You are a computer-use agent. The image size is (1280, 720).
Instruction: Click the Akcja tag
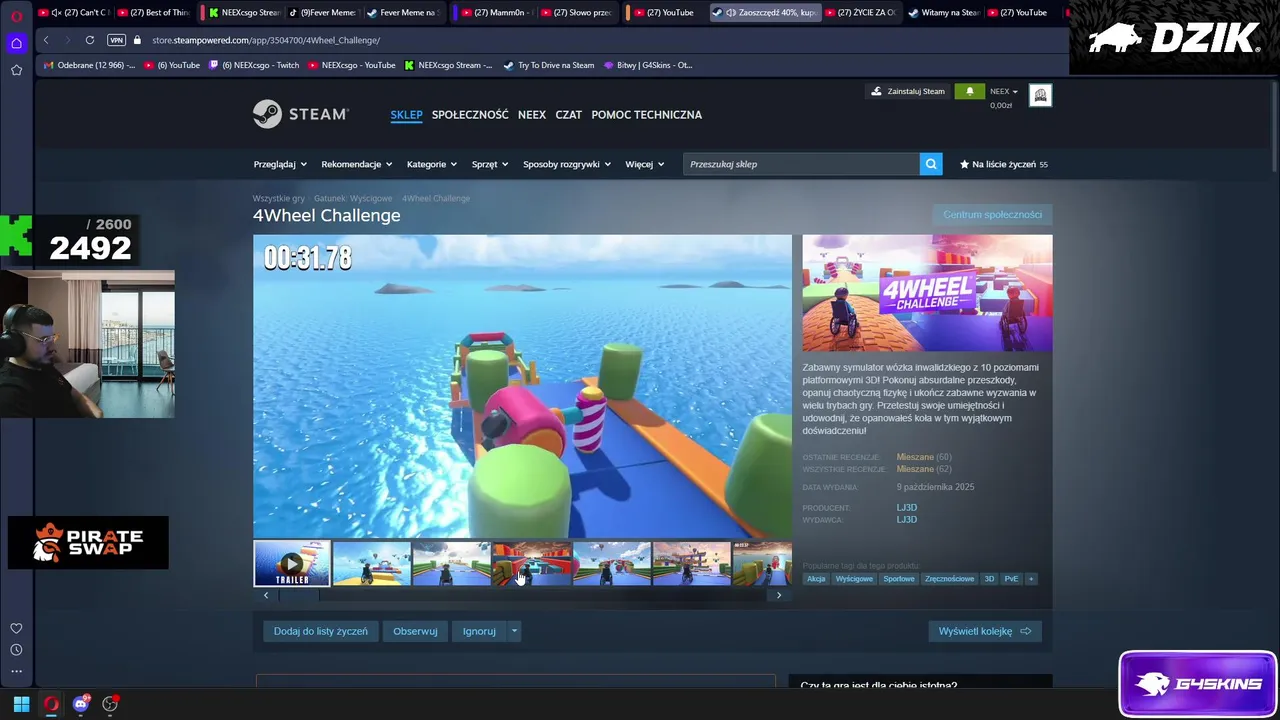pos(816,579)
